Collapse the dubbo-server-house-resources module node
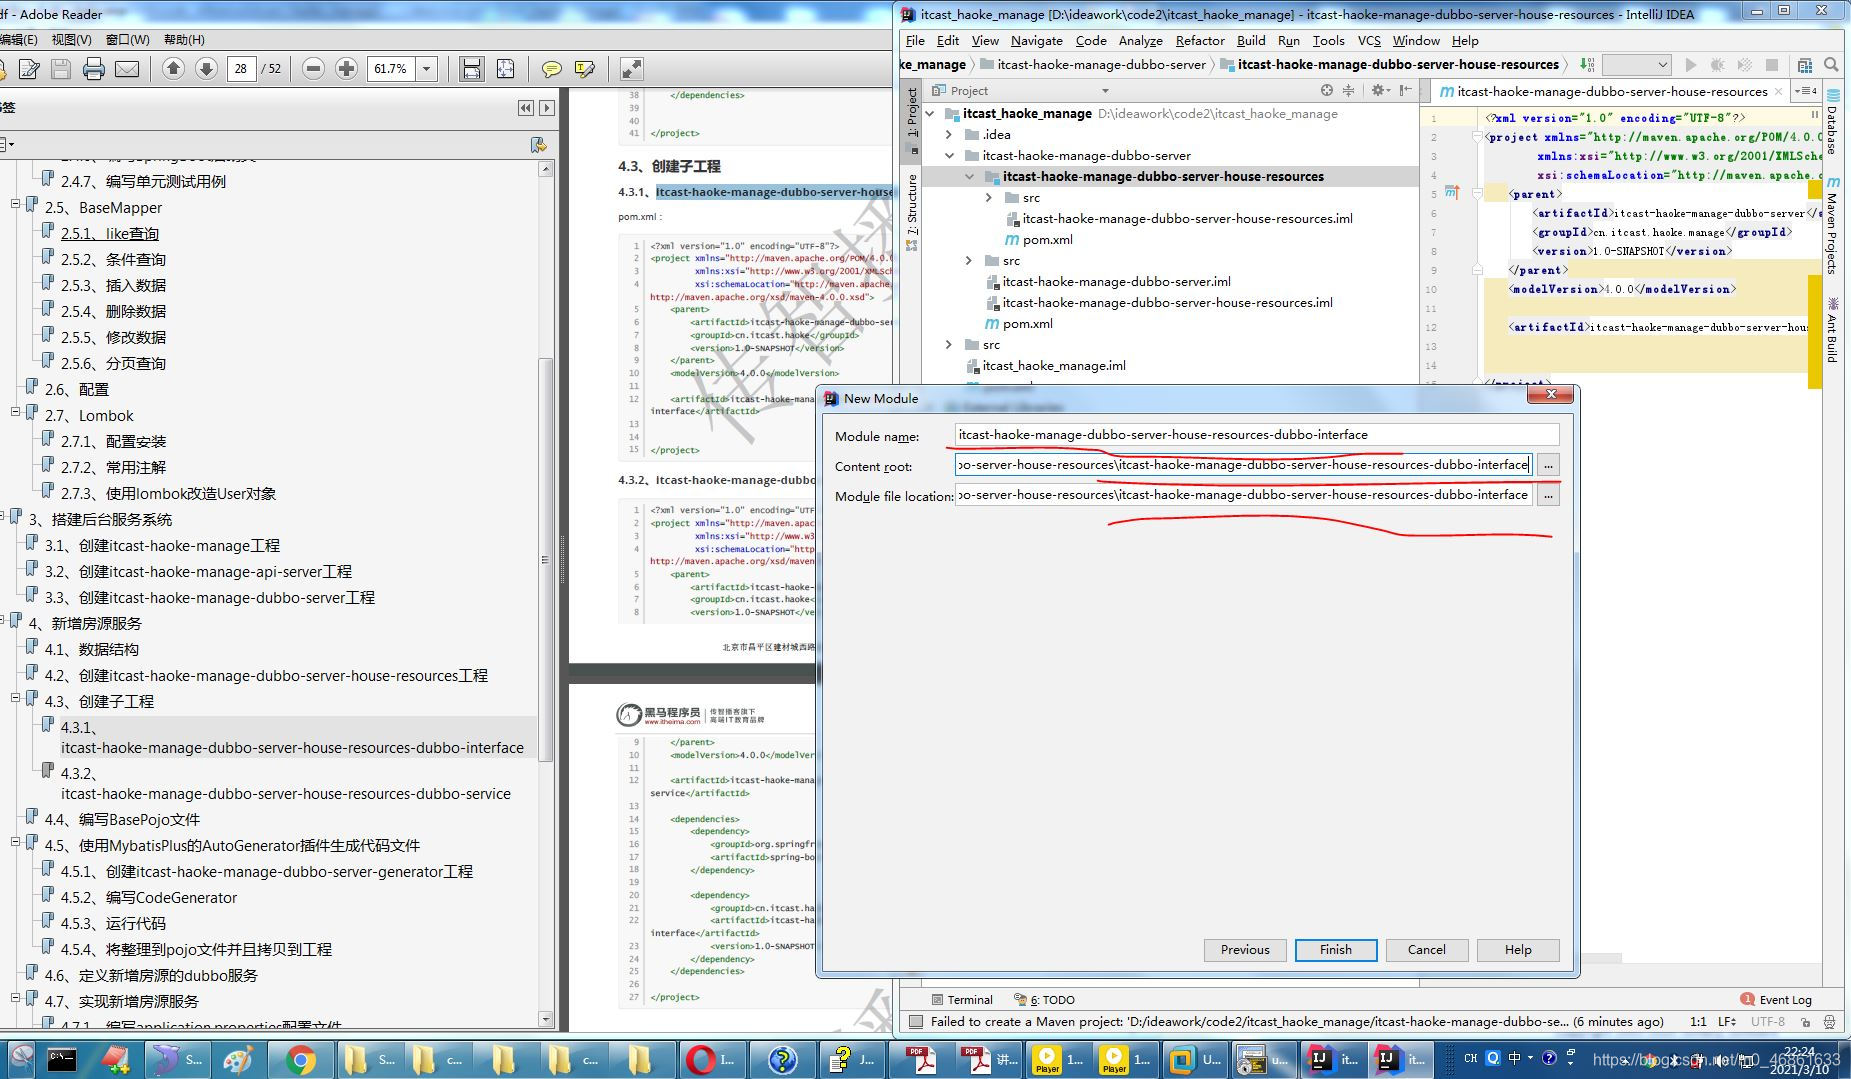Screen dimensions: 1851x1079 969,176
